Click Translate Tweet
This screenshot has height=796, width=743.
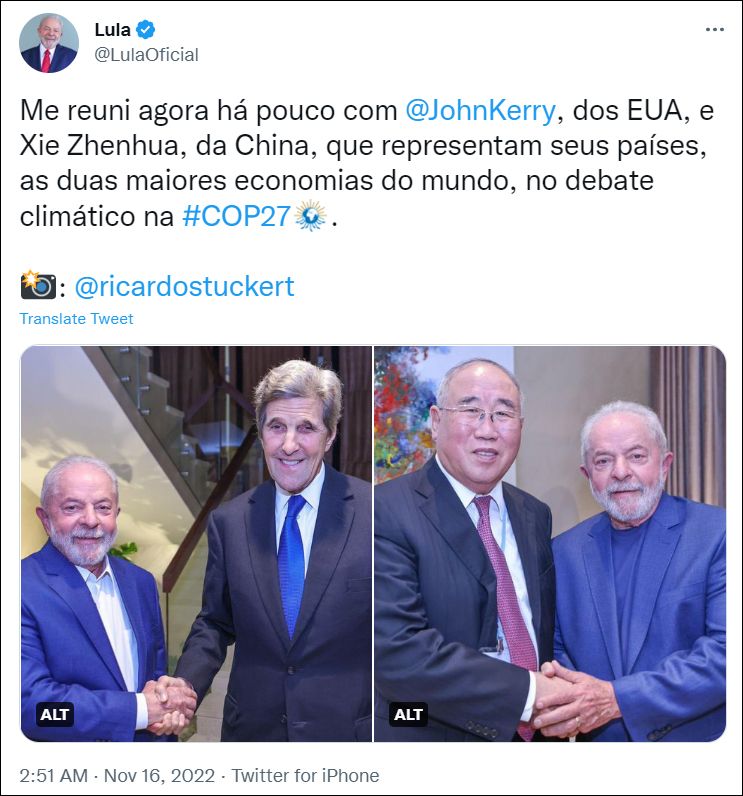coord(76,319)
